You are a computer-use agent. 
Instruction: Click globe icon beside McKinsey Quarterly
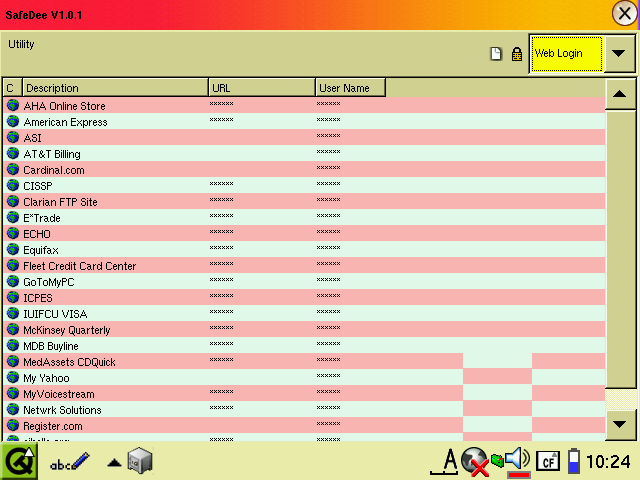point(13,329)
